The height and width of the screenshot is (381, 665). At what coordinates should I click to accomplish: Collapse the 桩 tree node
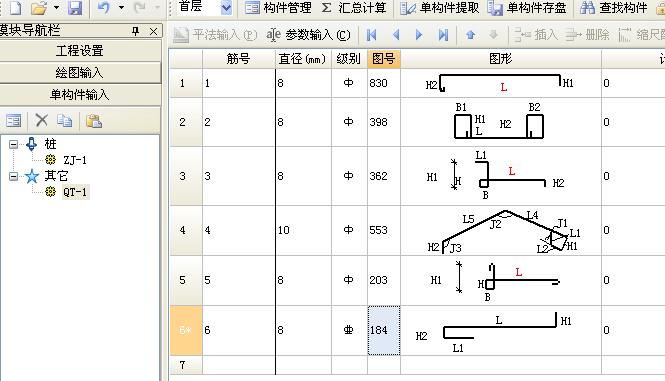pyautogui.click(x=14, y=144)
